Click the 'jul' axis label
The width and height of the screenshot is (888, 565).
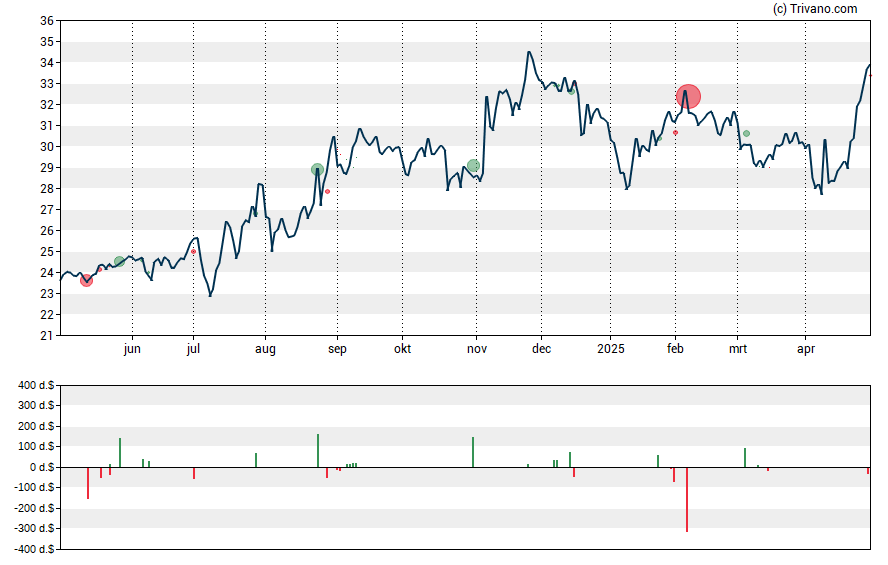point(193,349)
